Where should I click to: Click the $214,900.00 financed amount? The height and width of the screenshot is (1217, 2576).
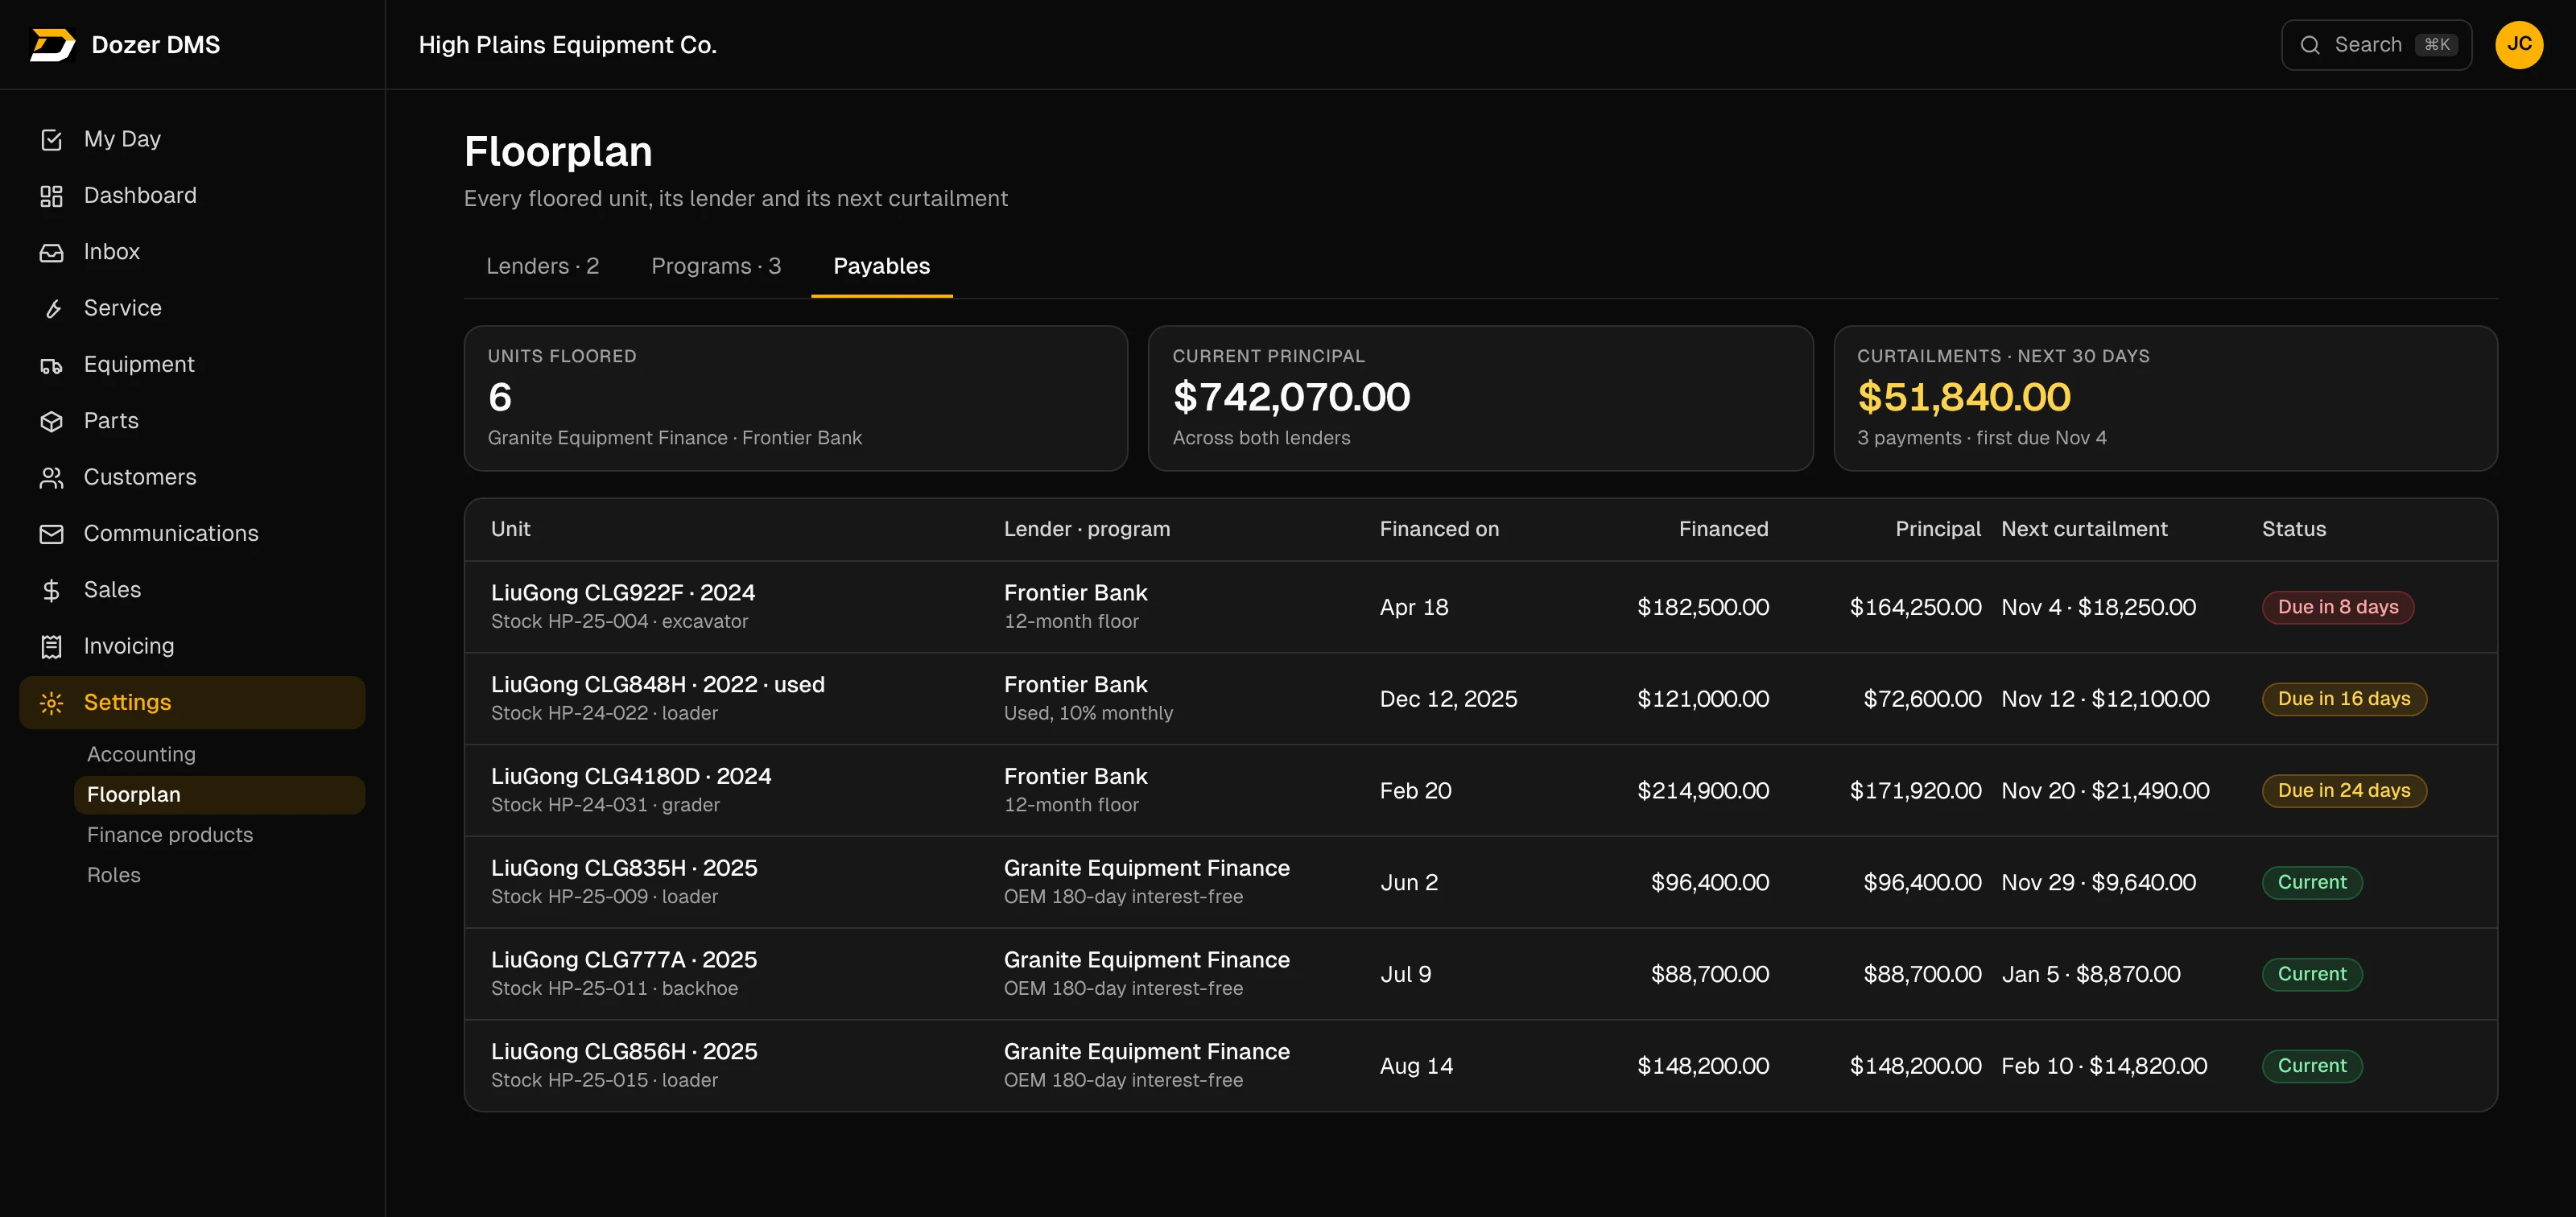coord(1702,791)
